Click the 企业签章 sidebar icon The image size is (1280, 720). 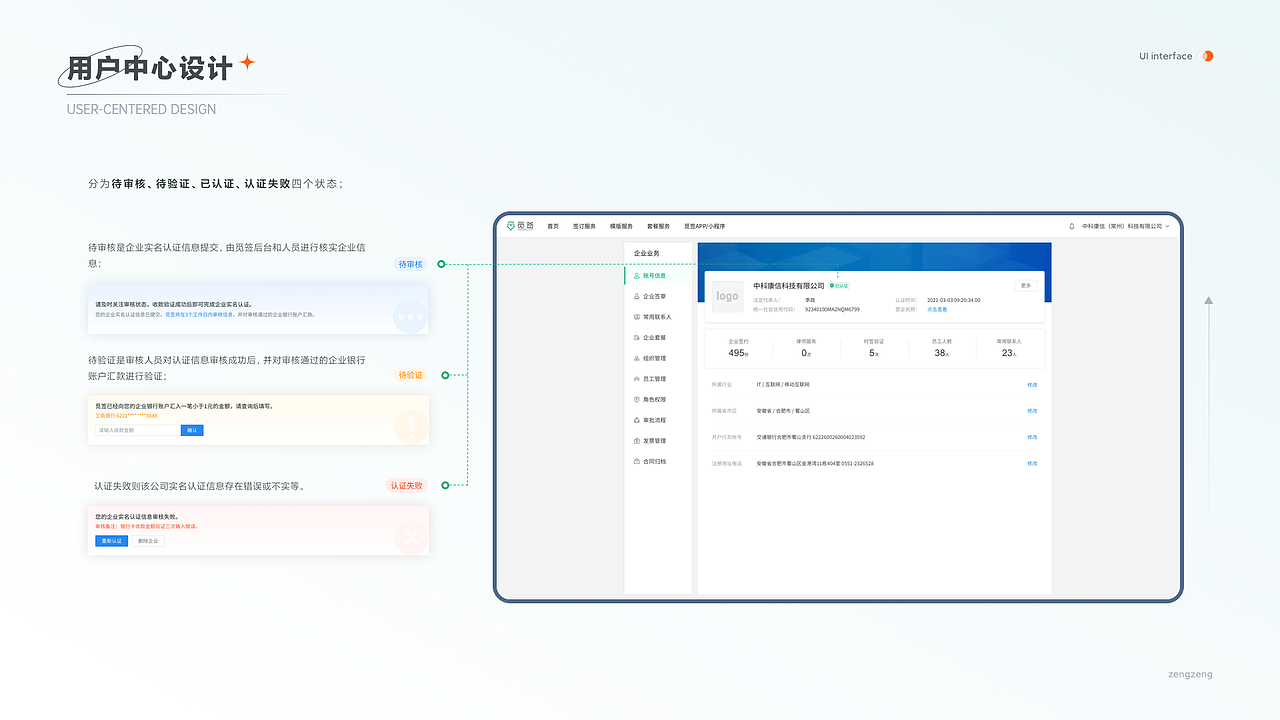point(637,296)
